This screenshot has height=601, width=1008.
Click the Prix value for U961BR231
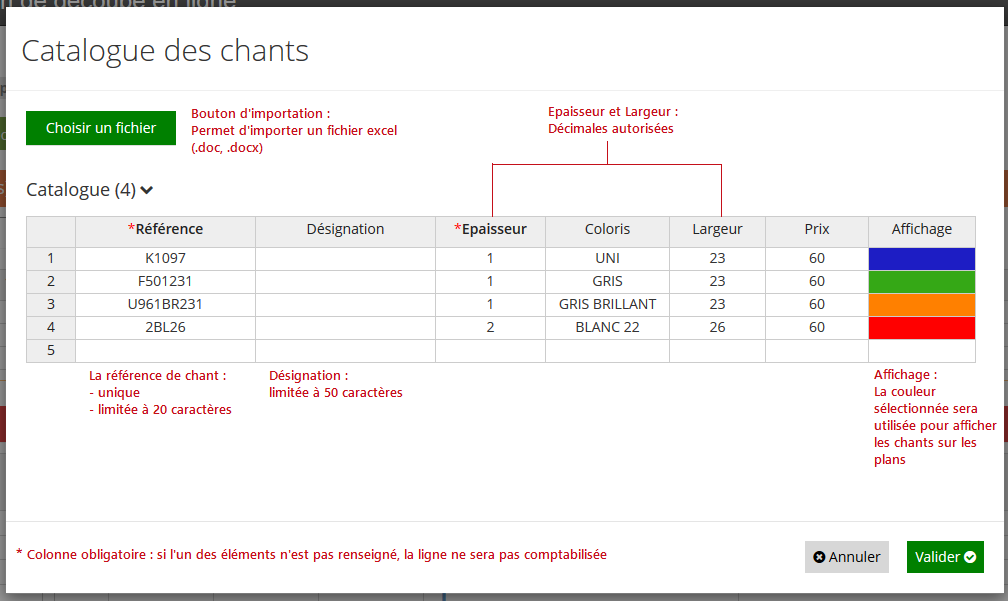817,305
